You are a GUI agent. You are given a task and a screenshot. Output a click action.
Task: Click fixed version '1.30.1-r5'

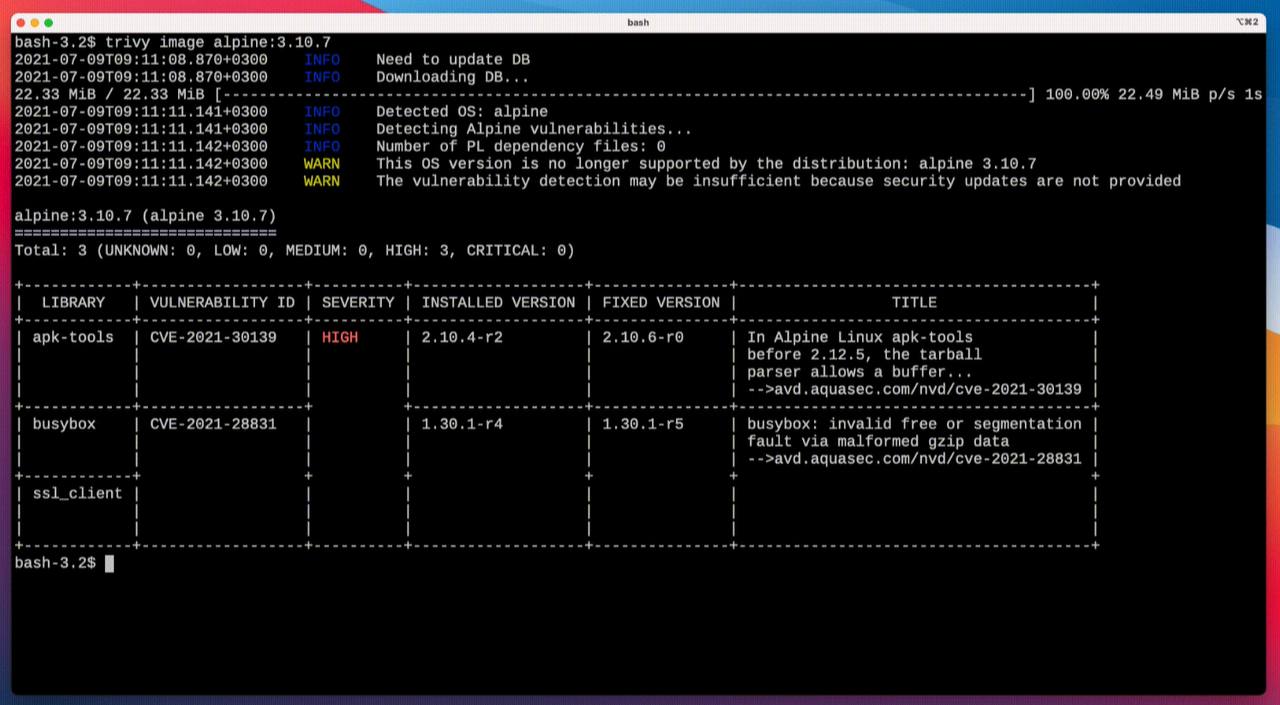point(643,424)
